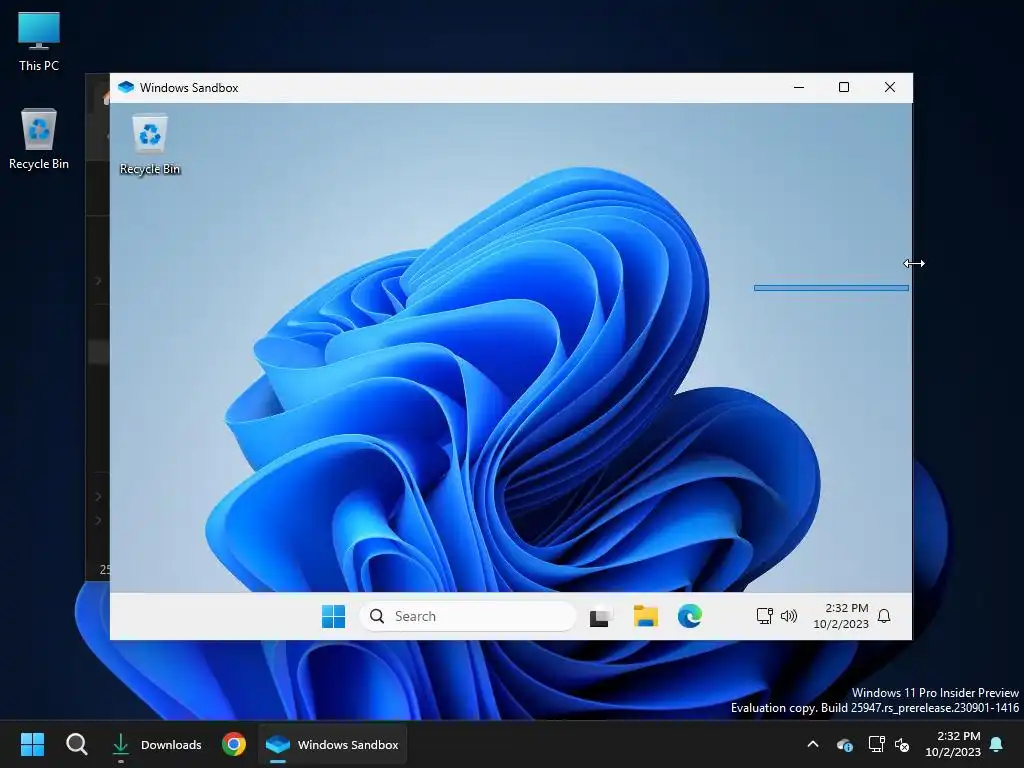Viewport: 1024px width, 768px height.
Task: Launch Microsoft Edge in the sandbox taskbar
Action: point(690,616)
